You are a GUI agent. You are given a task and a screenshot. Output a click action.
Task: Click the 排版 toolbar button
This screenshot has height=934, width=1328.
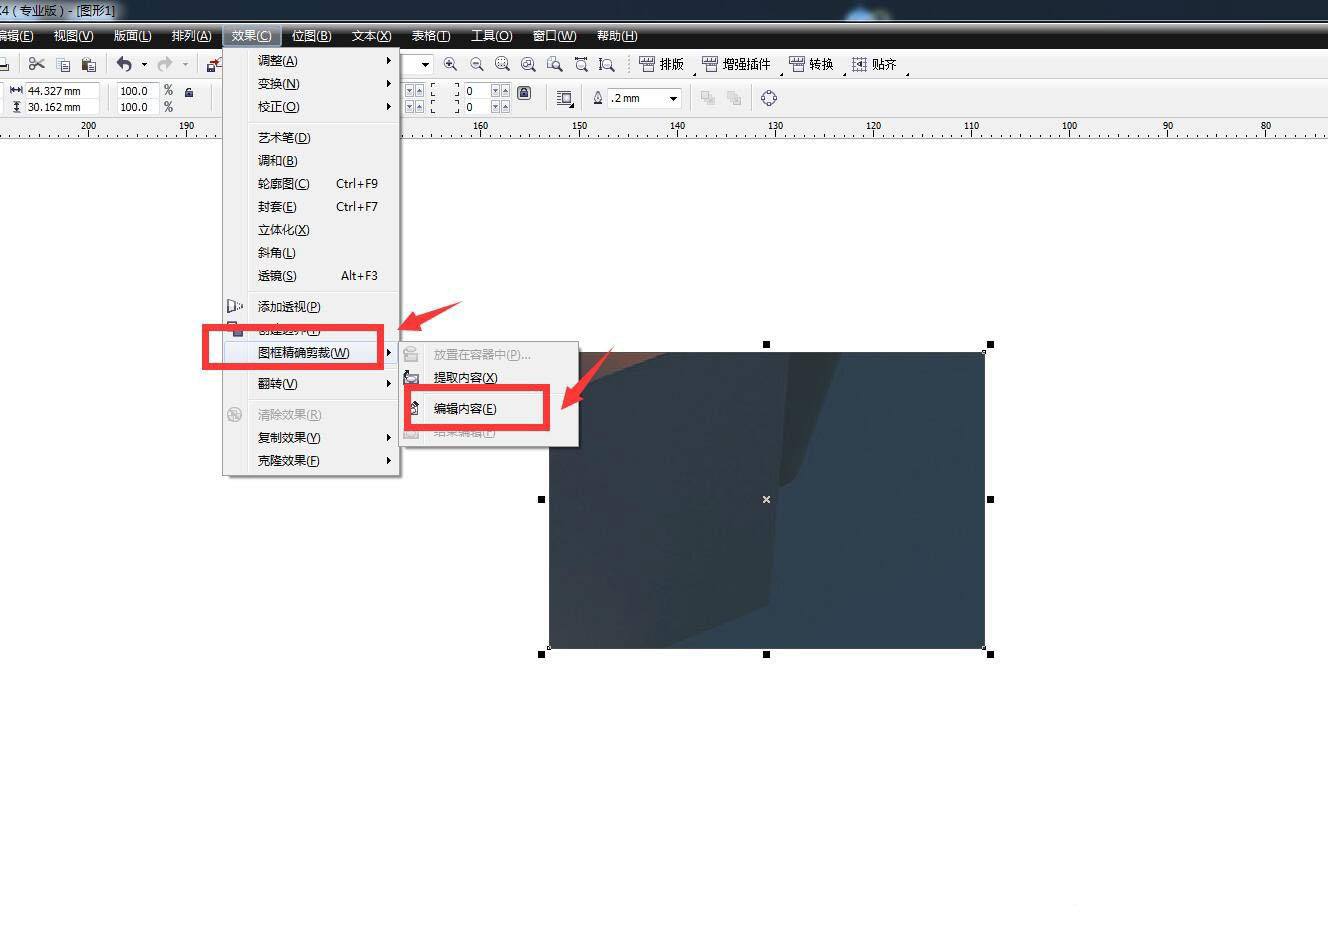pos(662,64)
